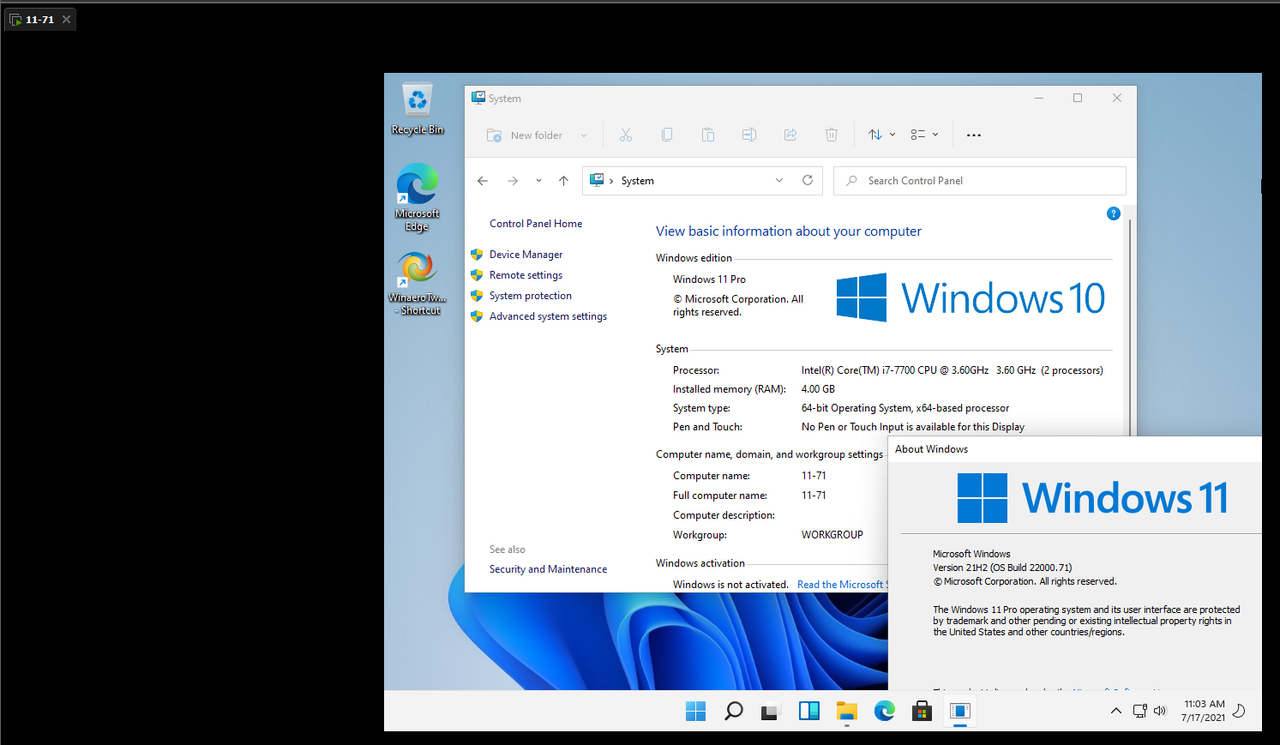Click the Forward navigation arrow
Viewport: 1280px width, 745px height.
513,181
